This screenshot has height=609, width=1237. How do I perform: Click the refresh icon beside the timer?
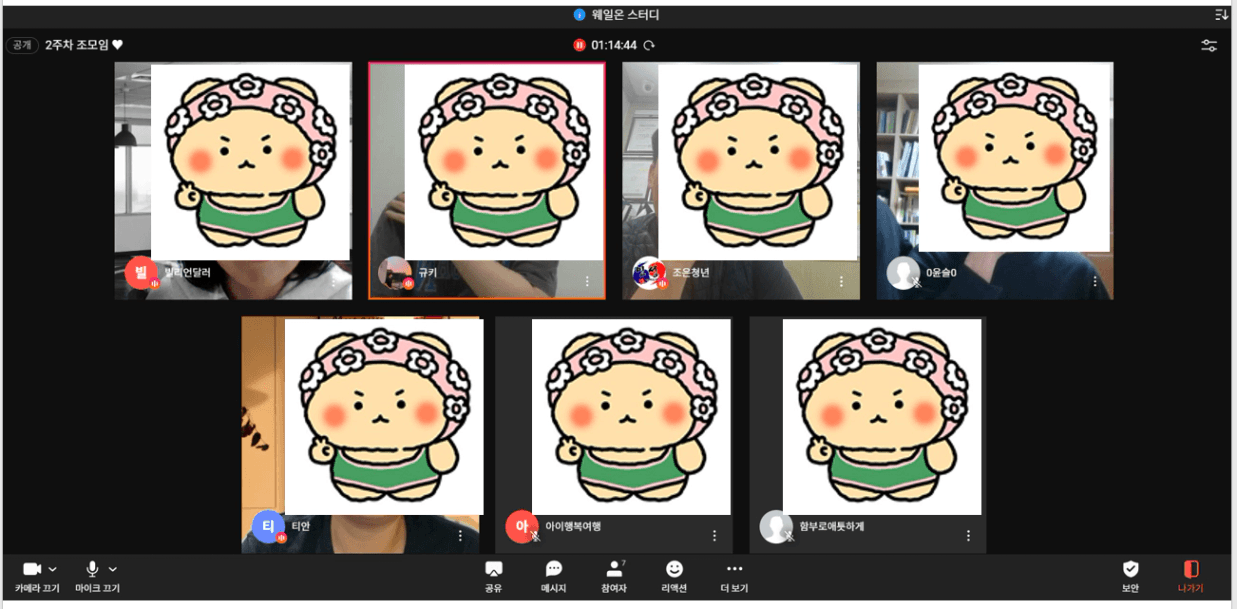[x=649, y=45]
